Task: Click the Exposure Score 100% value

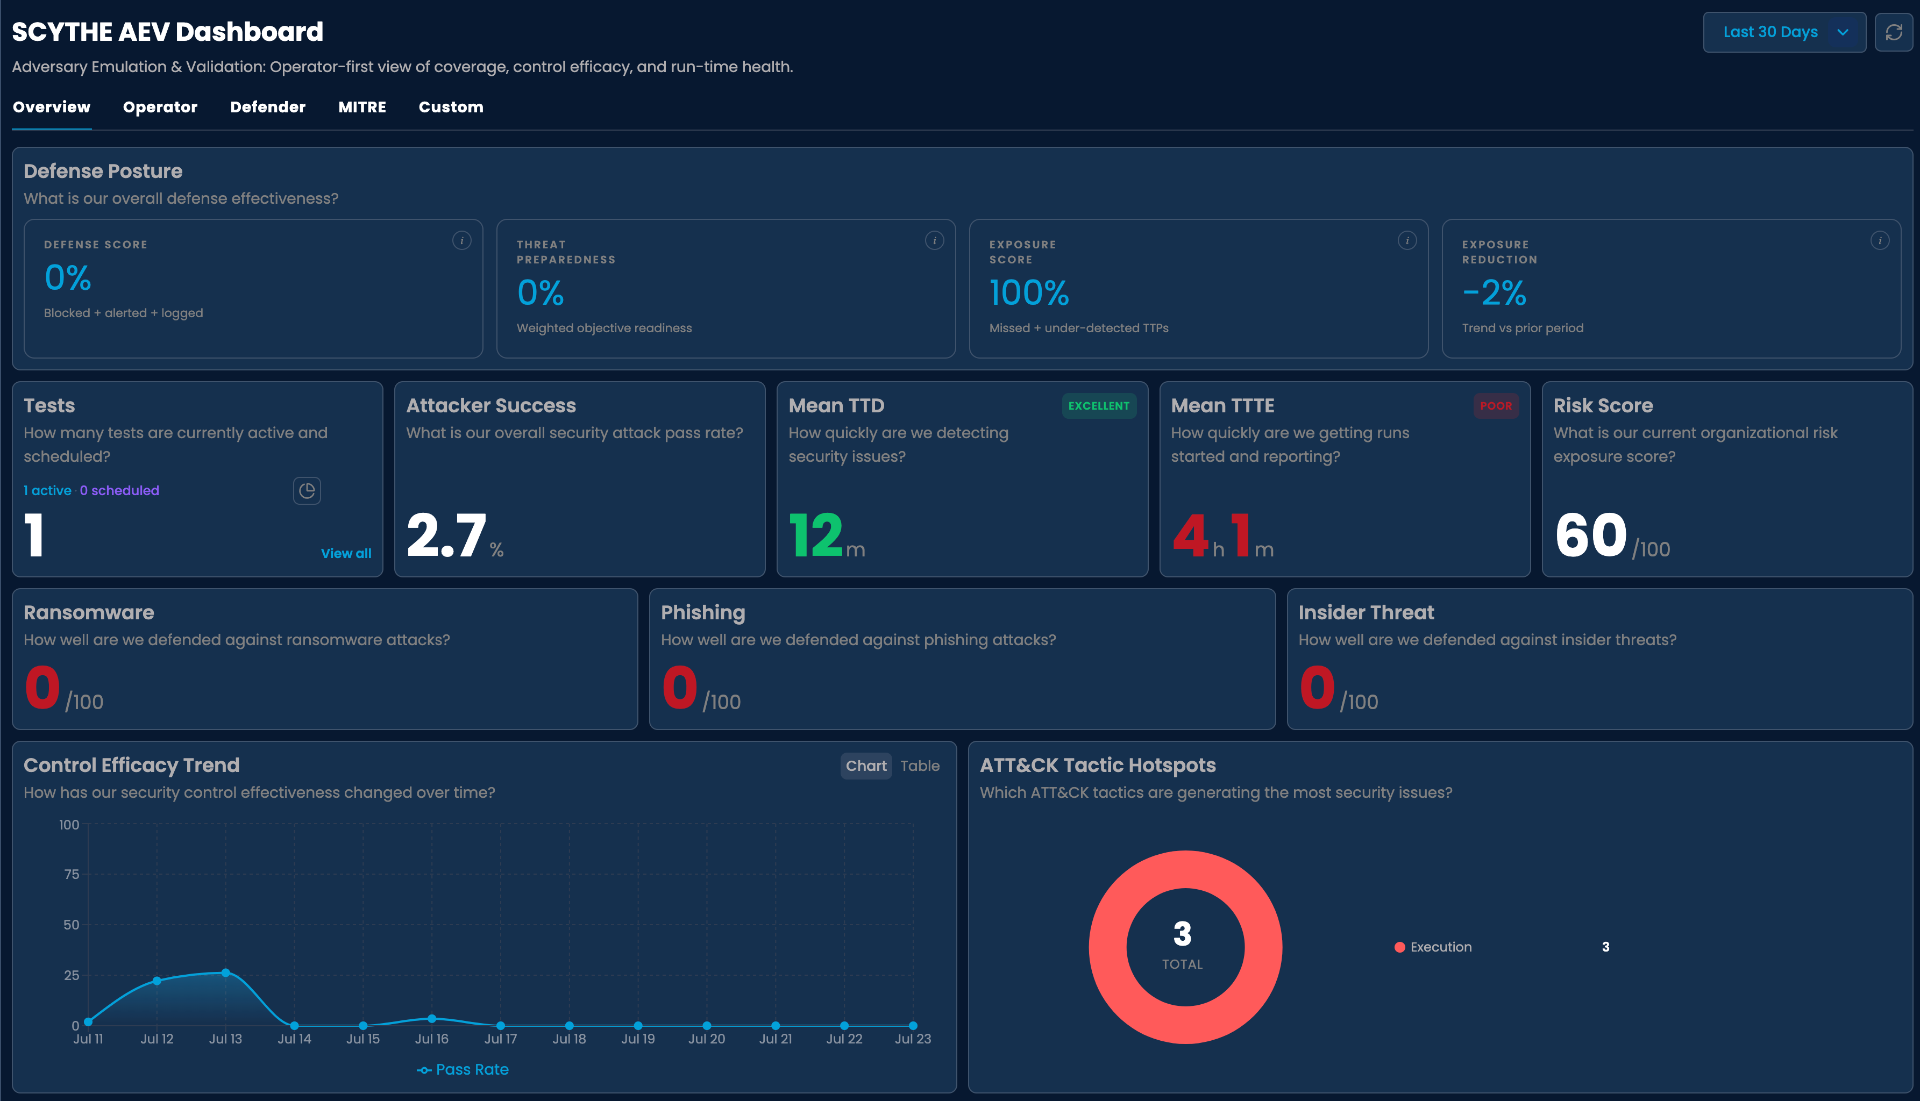Action: tap(1029, 292)
